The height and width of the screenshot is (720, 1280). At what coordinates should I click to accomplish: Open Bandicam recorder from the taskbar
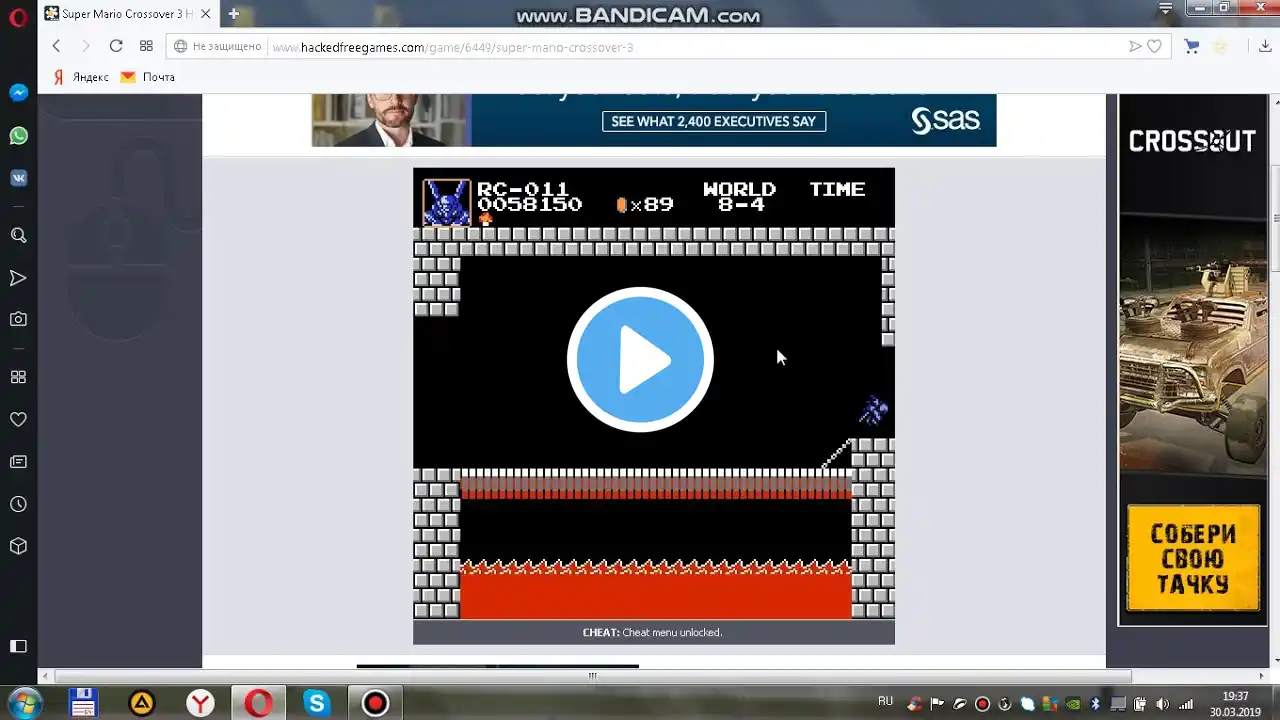[375, 703]
